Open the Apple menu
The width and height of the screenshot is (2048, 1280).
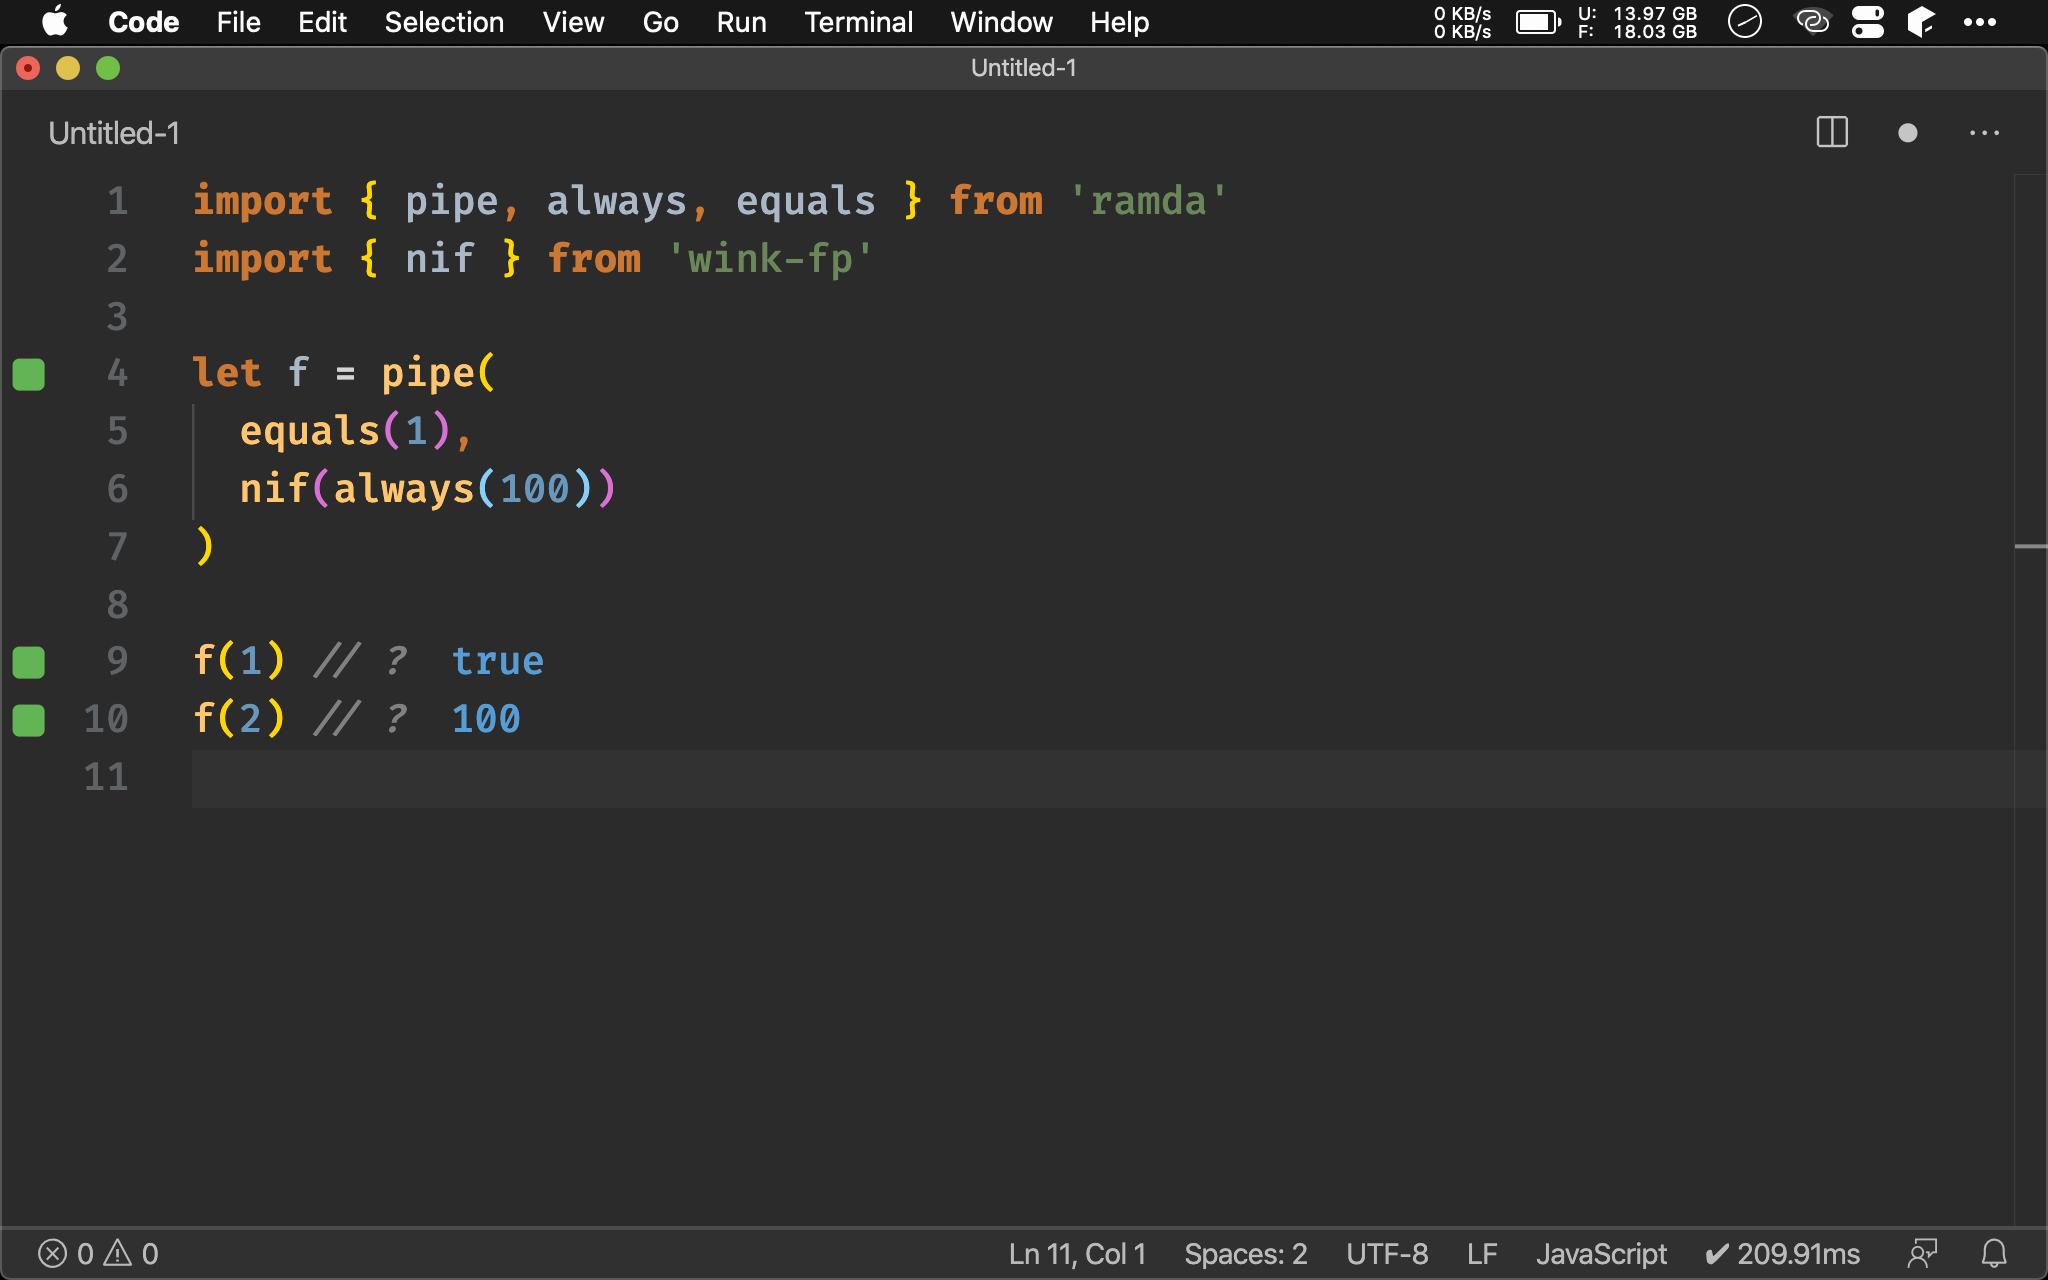pyautogui.click(x=55, y=22)
